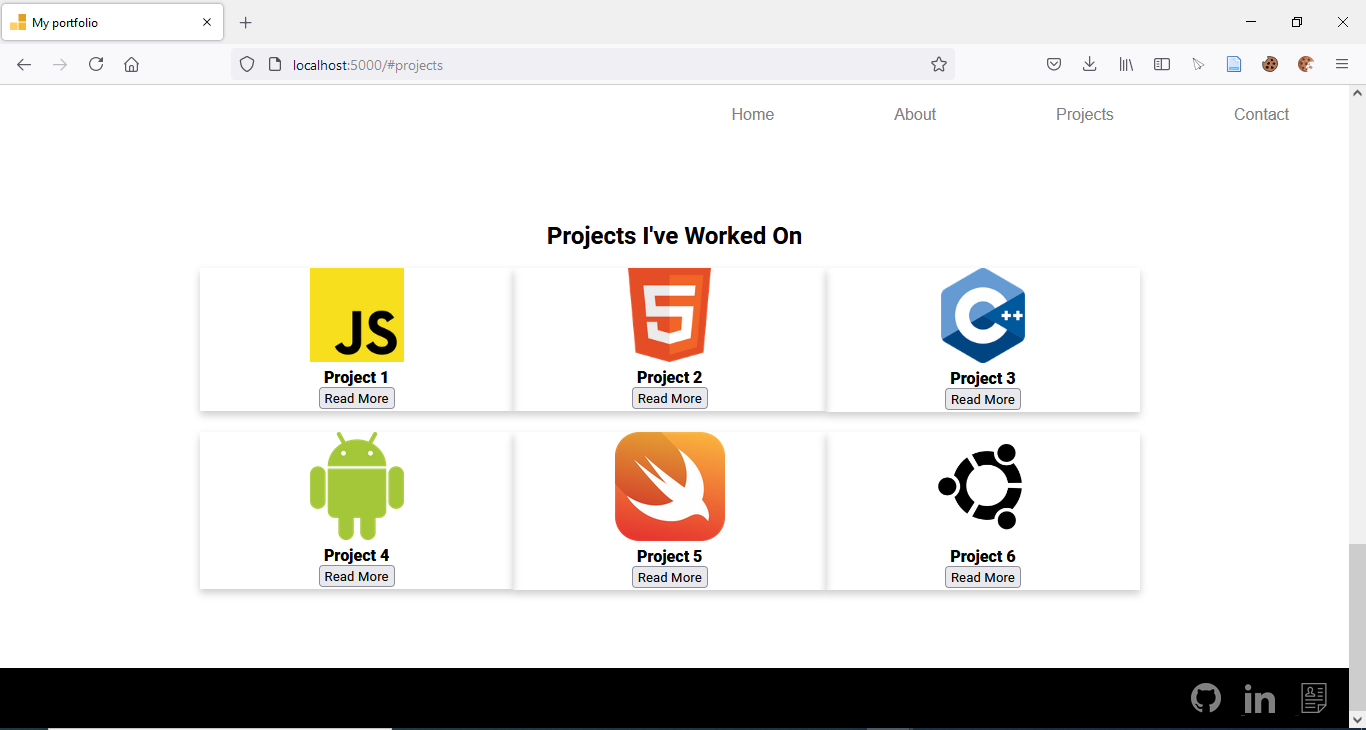Click Read More for Project 3

pyautogui.click(x=983, y=399)
